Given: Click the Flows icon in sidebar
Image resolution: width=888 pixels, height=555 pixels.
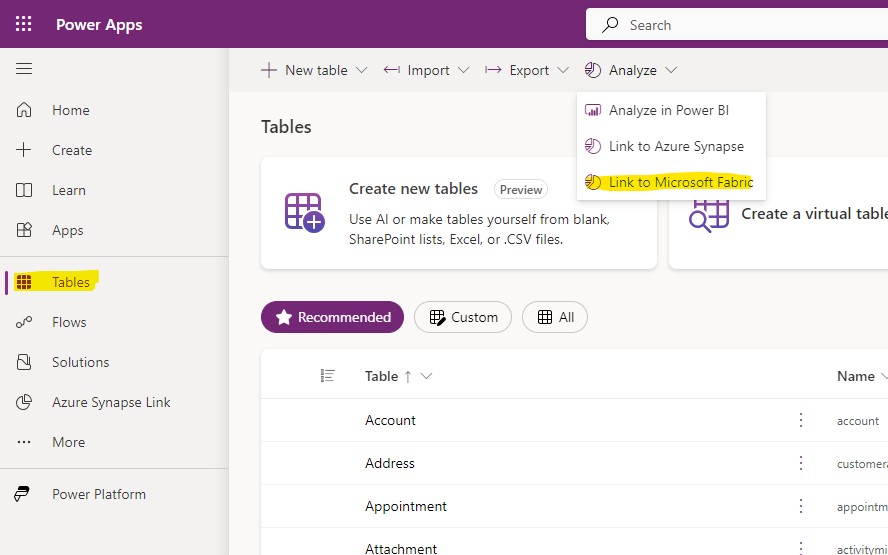Looking at the screenshot, I should 24,322.
